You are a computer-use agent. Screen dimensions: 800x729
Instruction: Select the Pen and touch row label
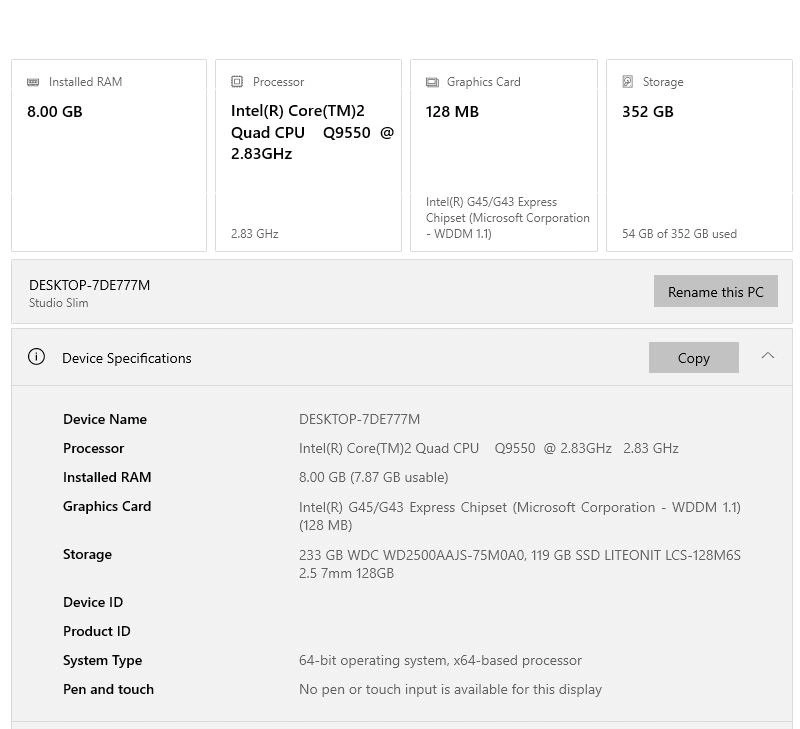[x=108, y=689]
